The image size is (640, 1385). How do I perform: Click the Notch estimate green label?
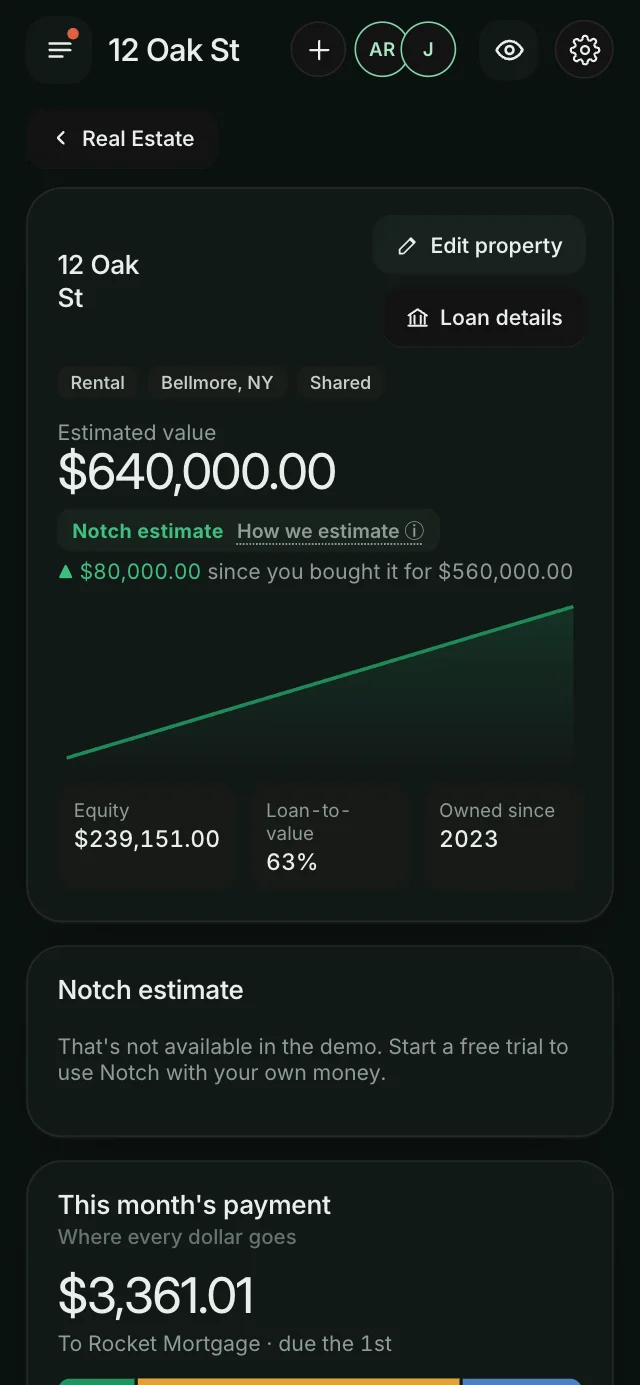tap(148, 531)
